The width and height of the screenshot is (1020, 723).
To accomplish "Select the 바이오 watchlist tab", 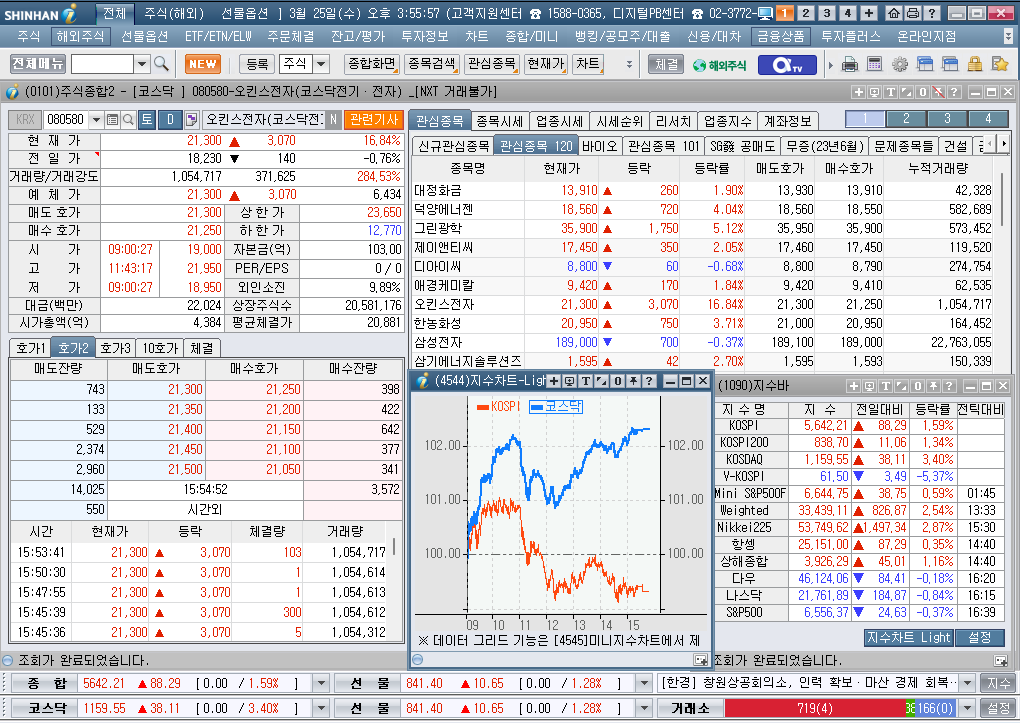I will click(x=599, y=146).
